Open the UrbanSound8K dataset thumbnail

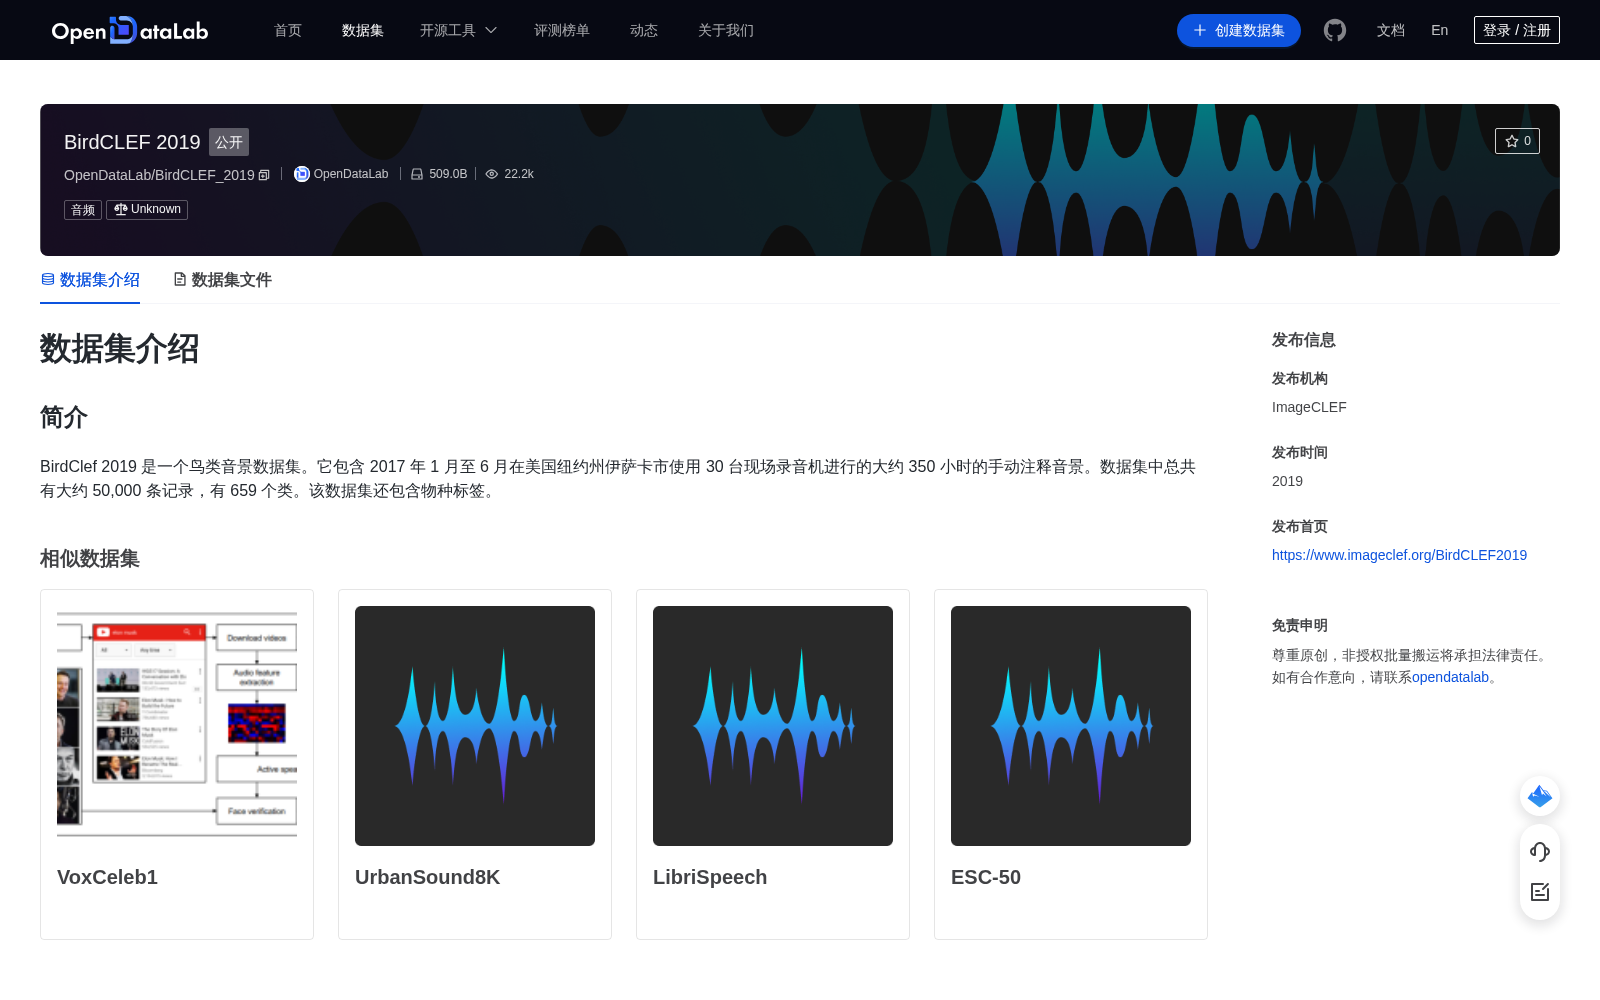(475, 726)
